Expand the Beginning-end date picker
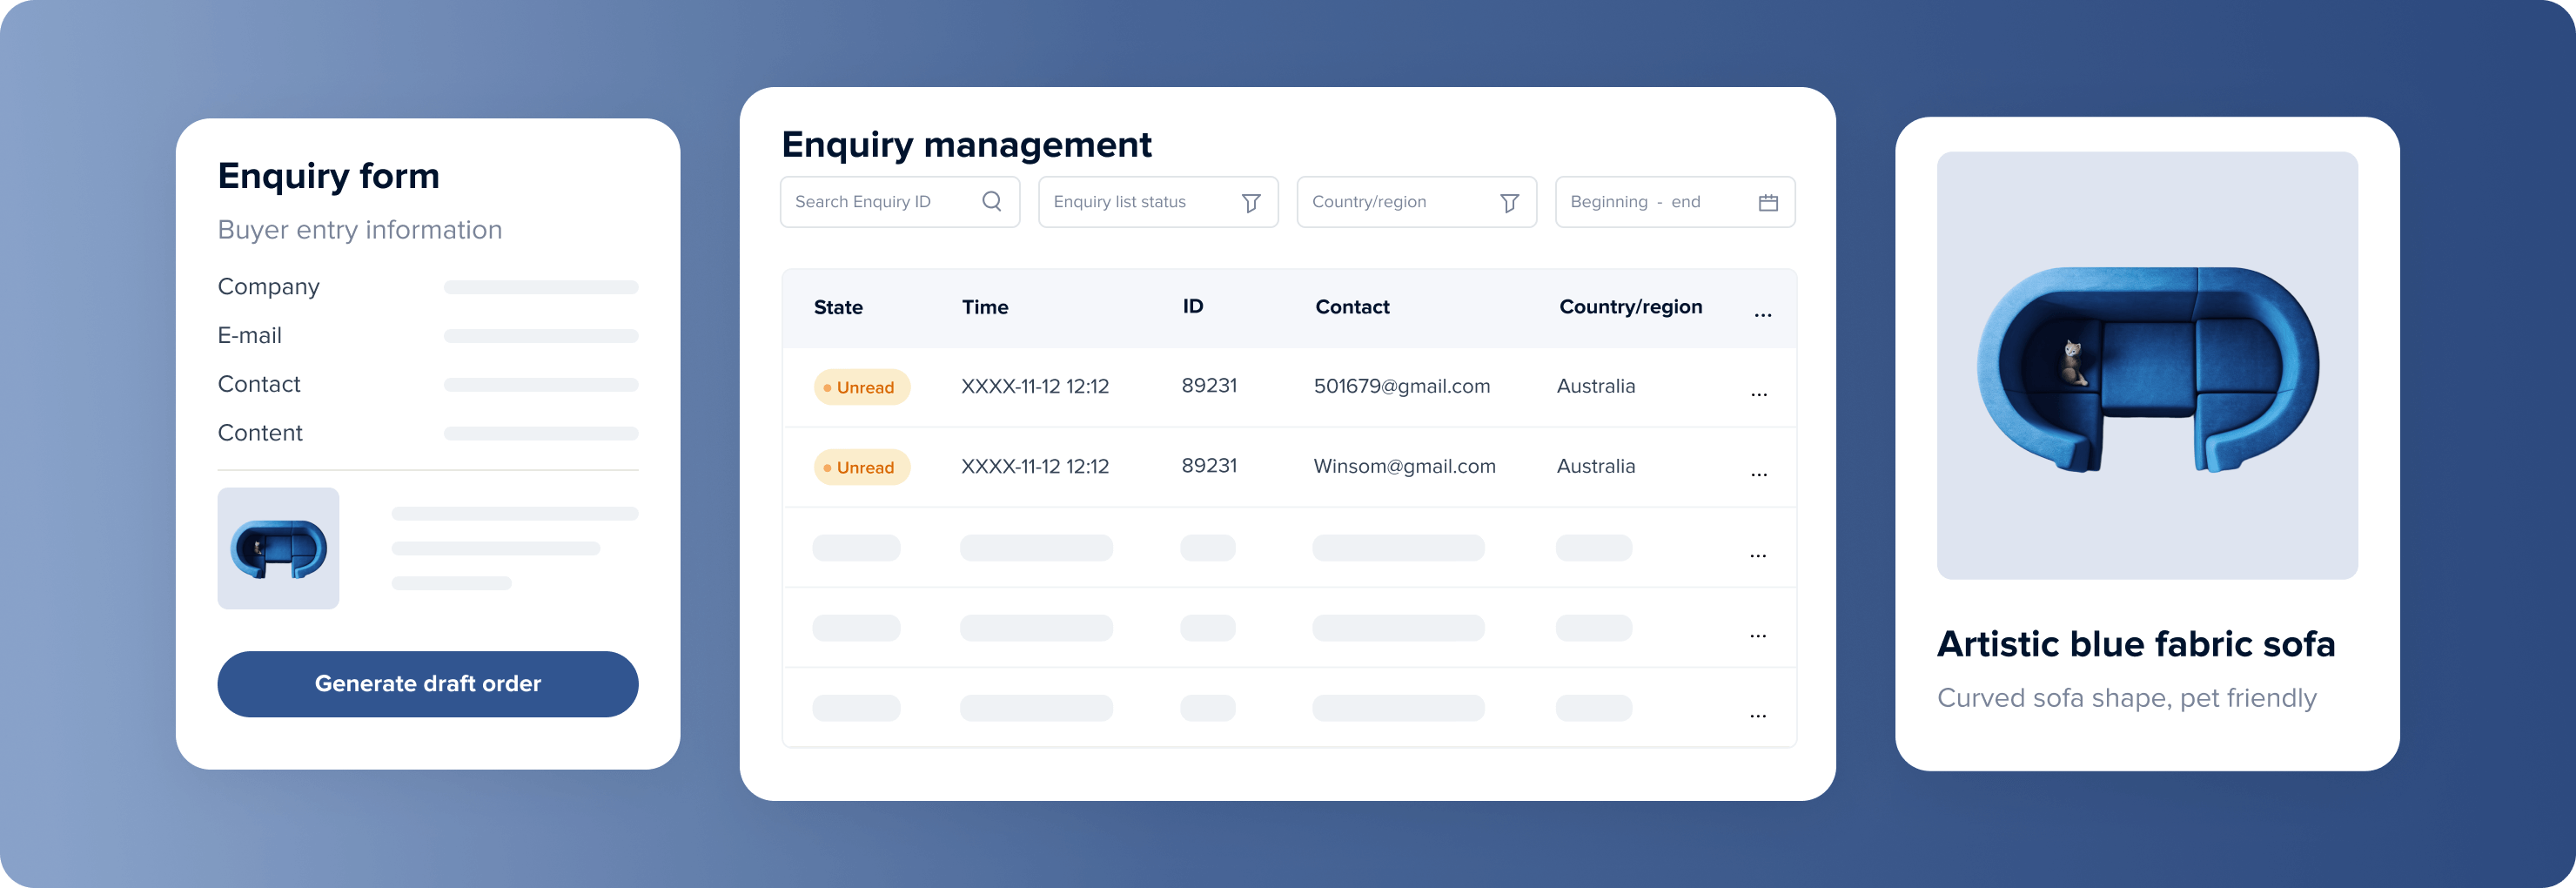The image size is (2576, 888). tap(1674, 202)
